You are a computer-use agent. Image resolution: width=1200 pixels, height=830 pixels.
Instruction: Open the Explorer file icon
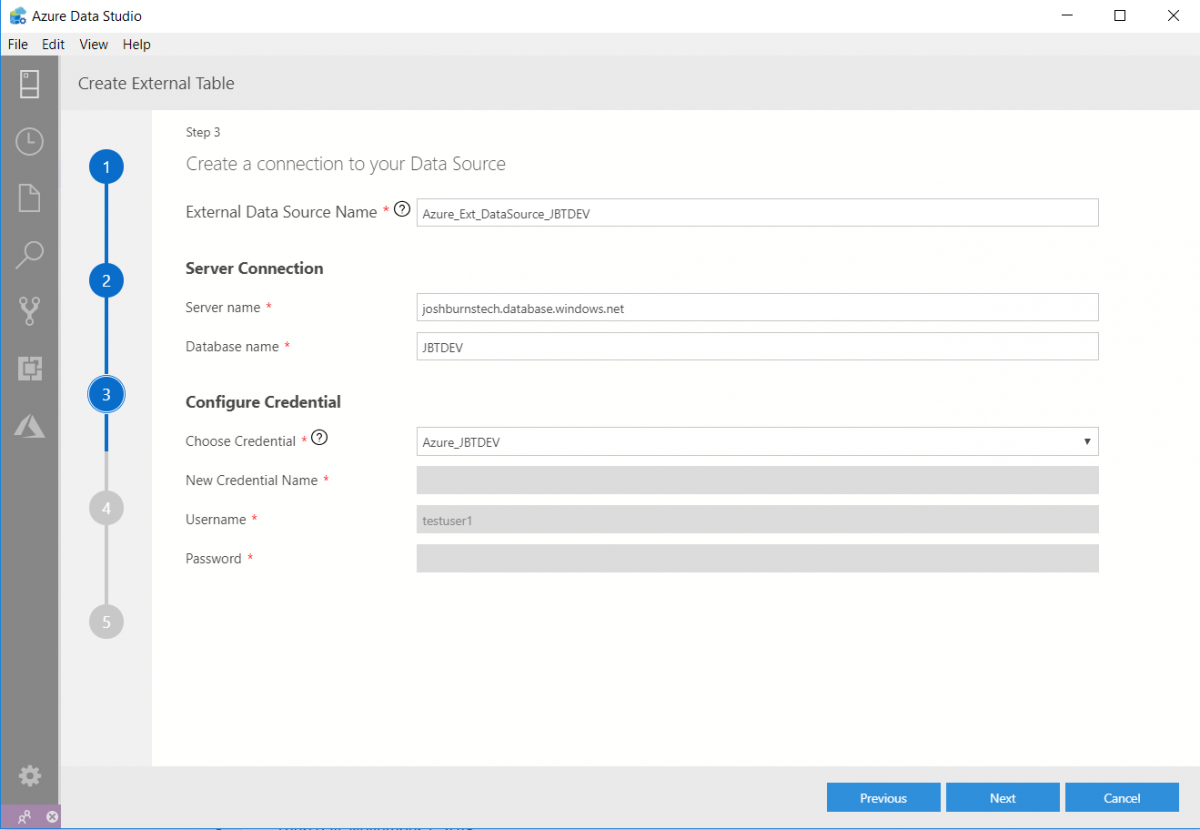pos(29,198)
